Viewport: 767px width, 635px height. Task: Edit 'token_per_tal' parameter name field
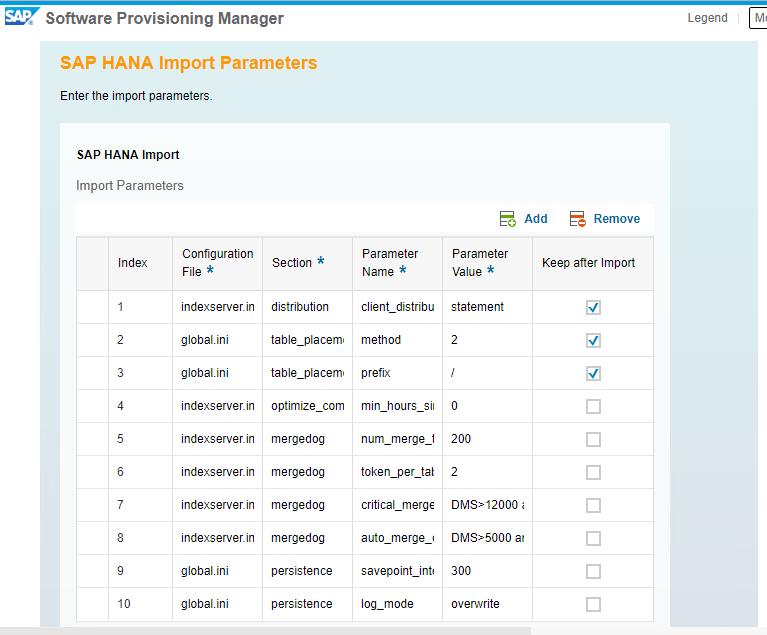[x=397, y=472]
